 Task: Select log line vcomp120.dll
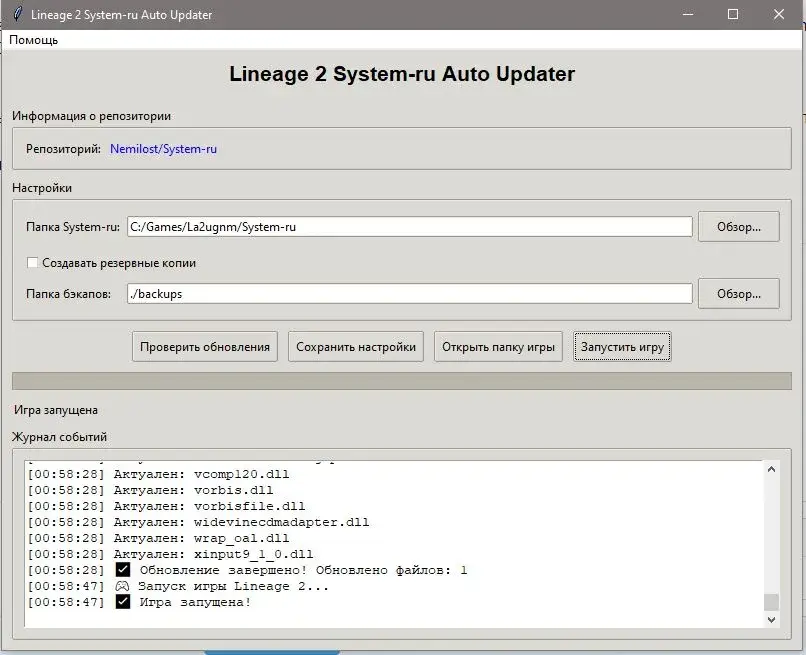click(158, 474)
